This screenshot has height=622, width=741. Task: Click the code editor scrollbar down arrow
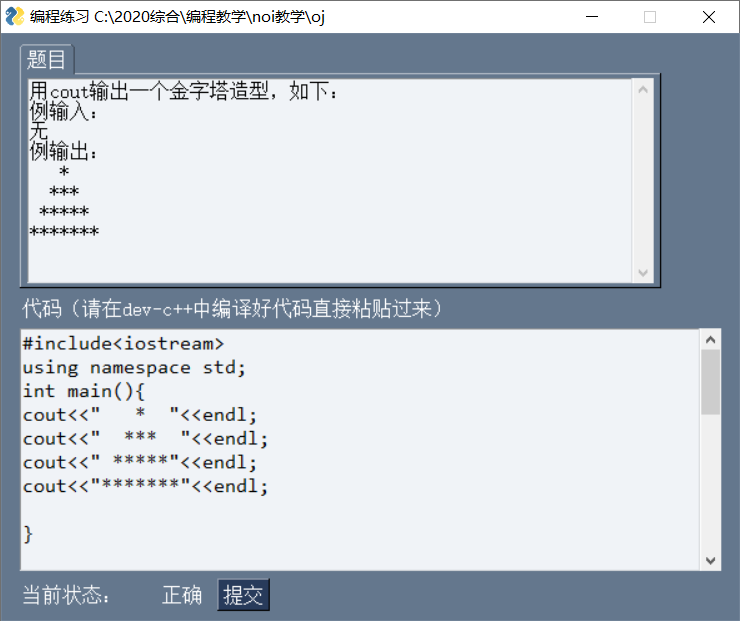pos(710,560)
